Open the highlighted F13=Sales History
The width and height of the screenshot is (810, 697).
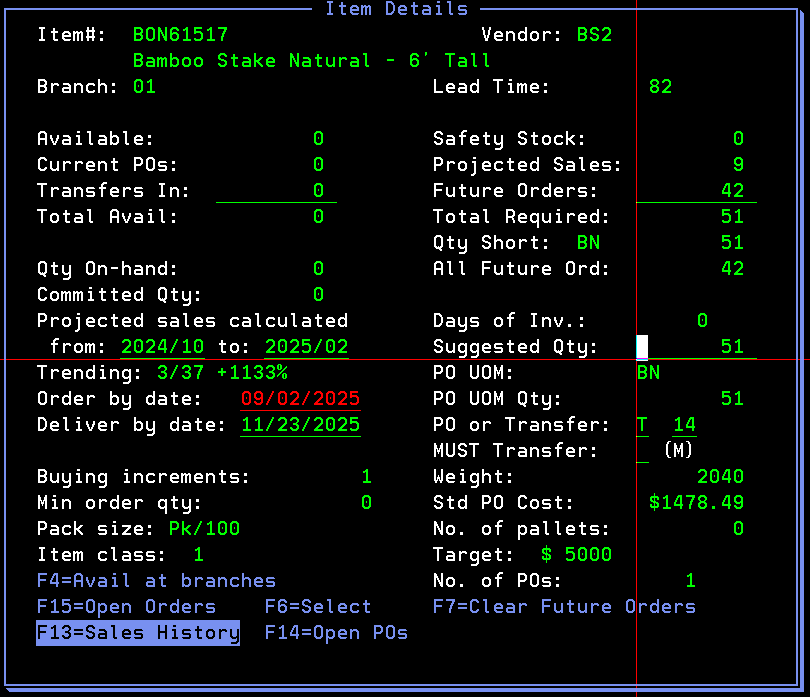pos(138,633)
